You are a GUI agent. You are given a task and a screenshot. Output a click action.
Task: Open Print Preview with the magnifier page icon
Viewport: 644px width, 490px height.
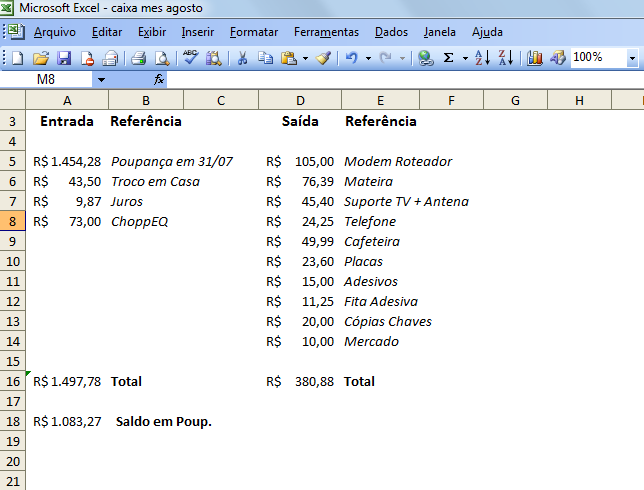click(x=162, y=58)
